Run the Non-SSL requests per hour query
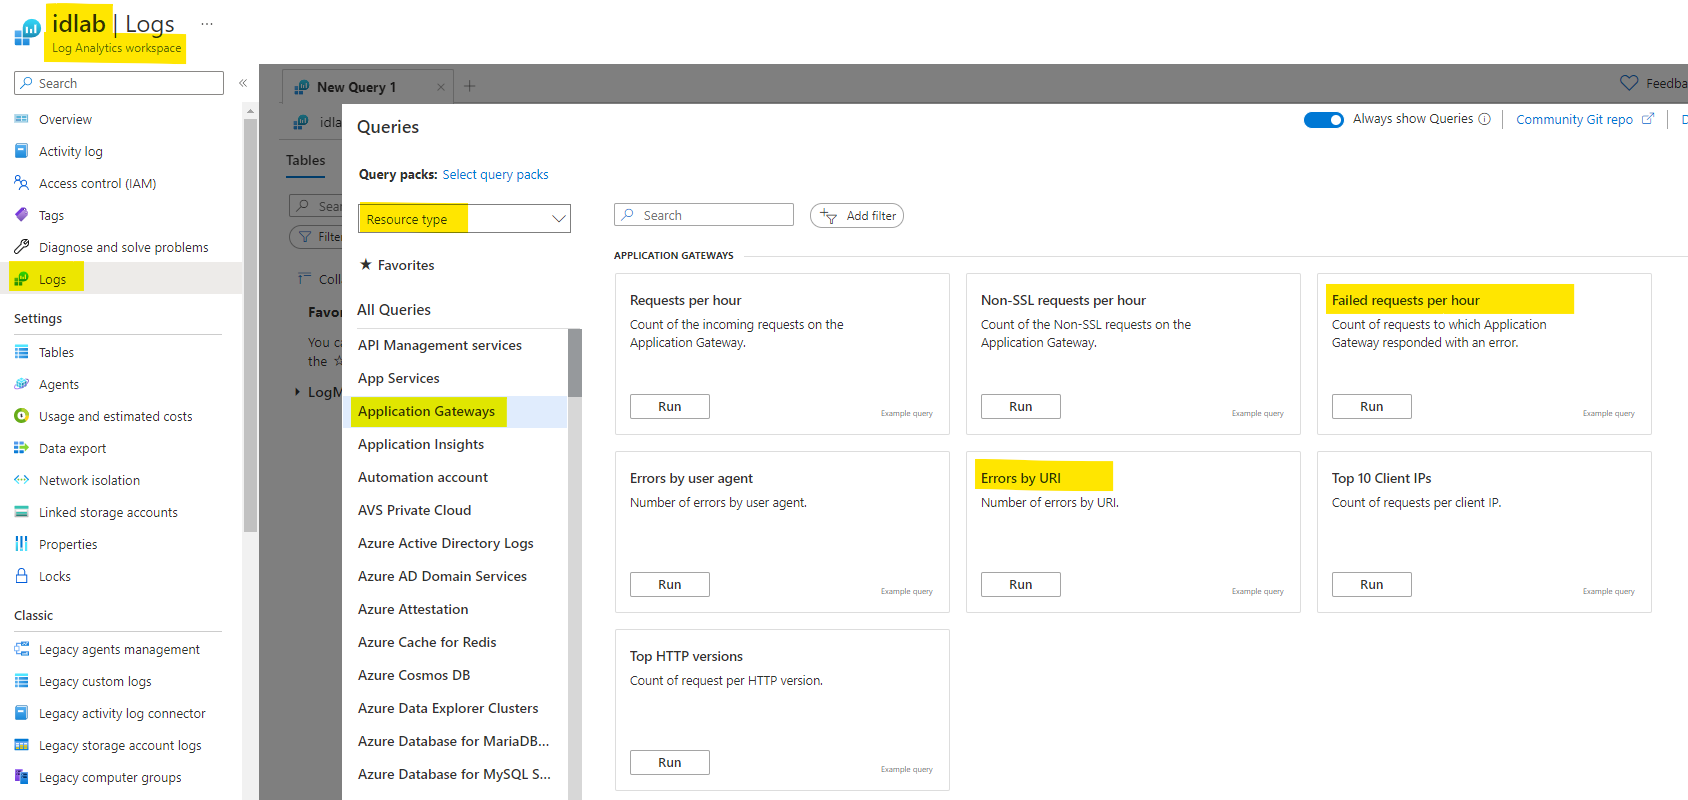The width and height of the screenshot is (1688, 800). [x=1021, y=407]
